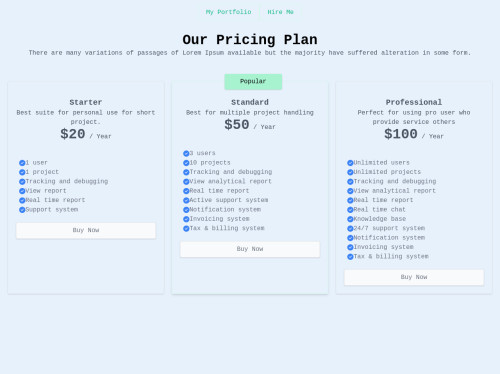Open the My Portfolio link
500x374 pixels.
pyautogui.click(x=229, y=12)
